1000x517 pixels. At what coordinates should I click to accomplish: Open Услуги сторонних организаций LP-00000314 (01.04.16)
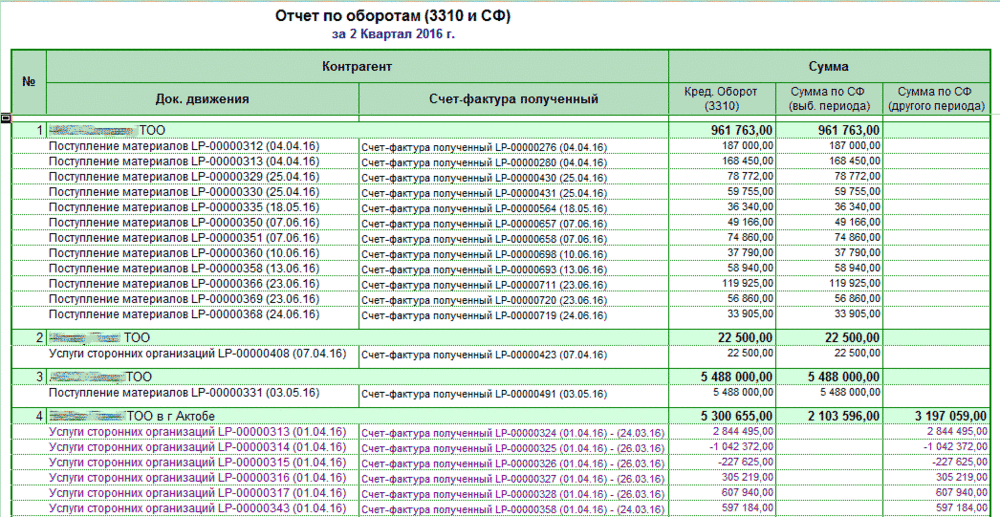[x=198, y=447]
